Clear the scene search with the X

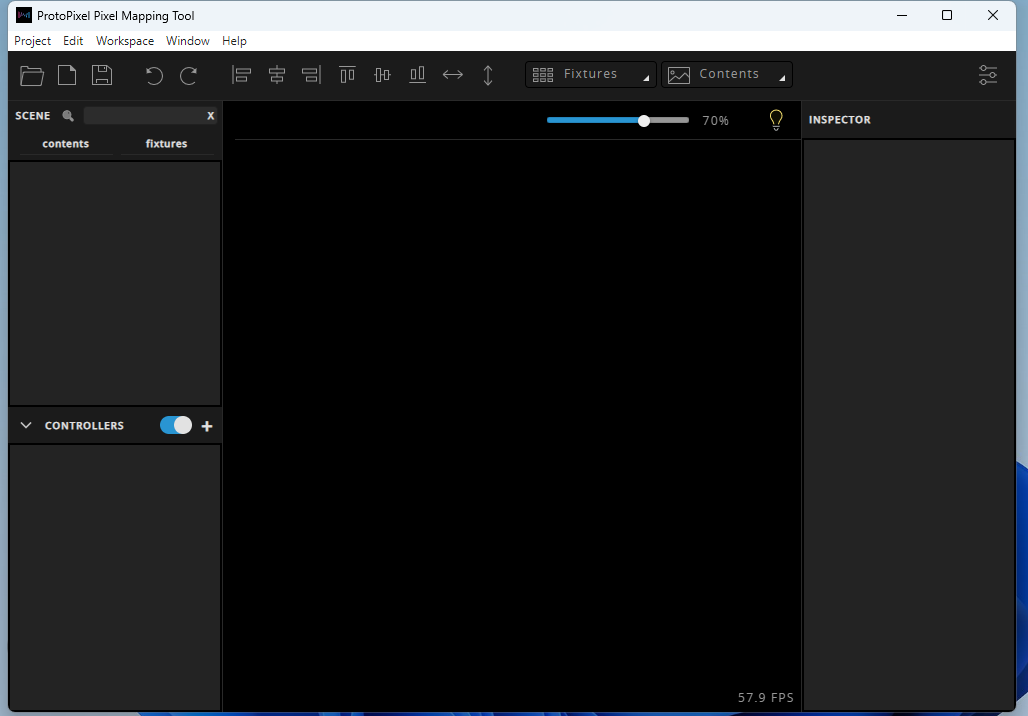point(210,115)
